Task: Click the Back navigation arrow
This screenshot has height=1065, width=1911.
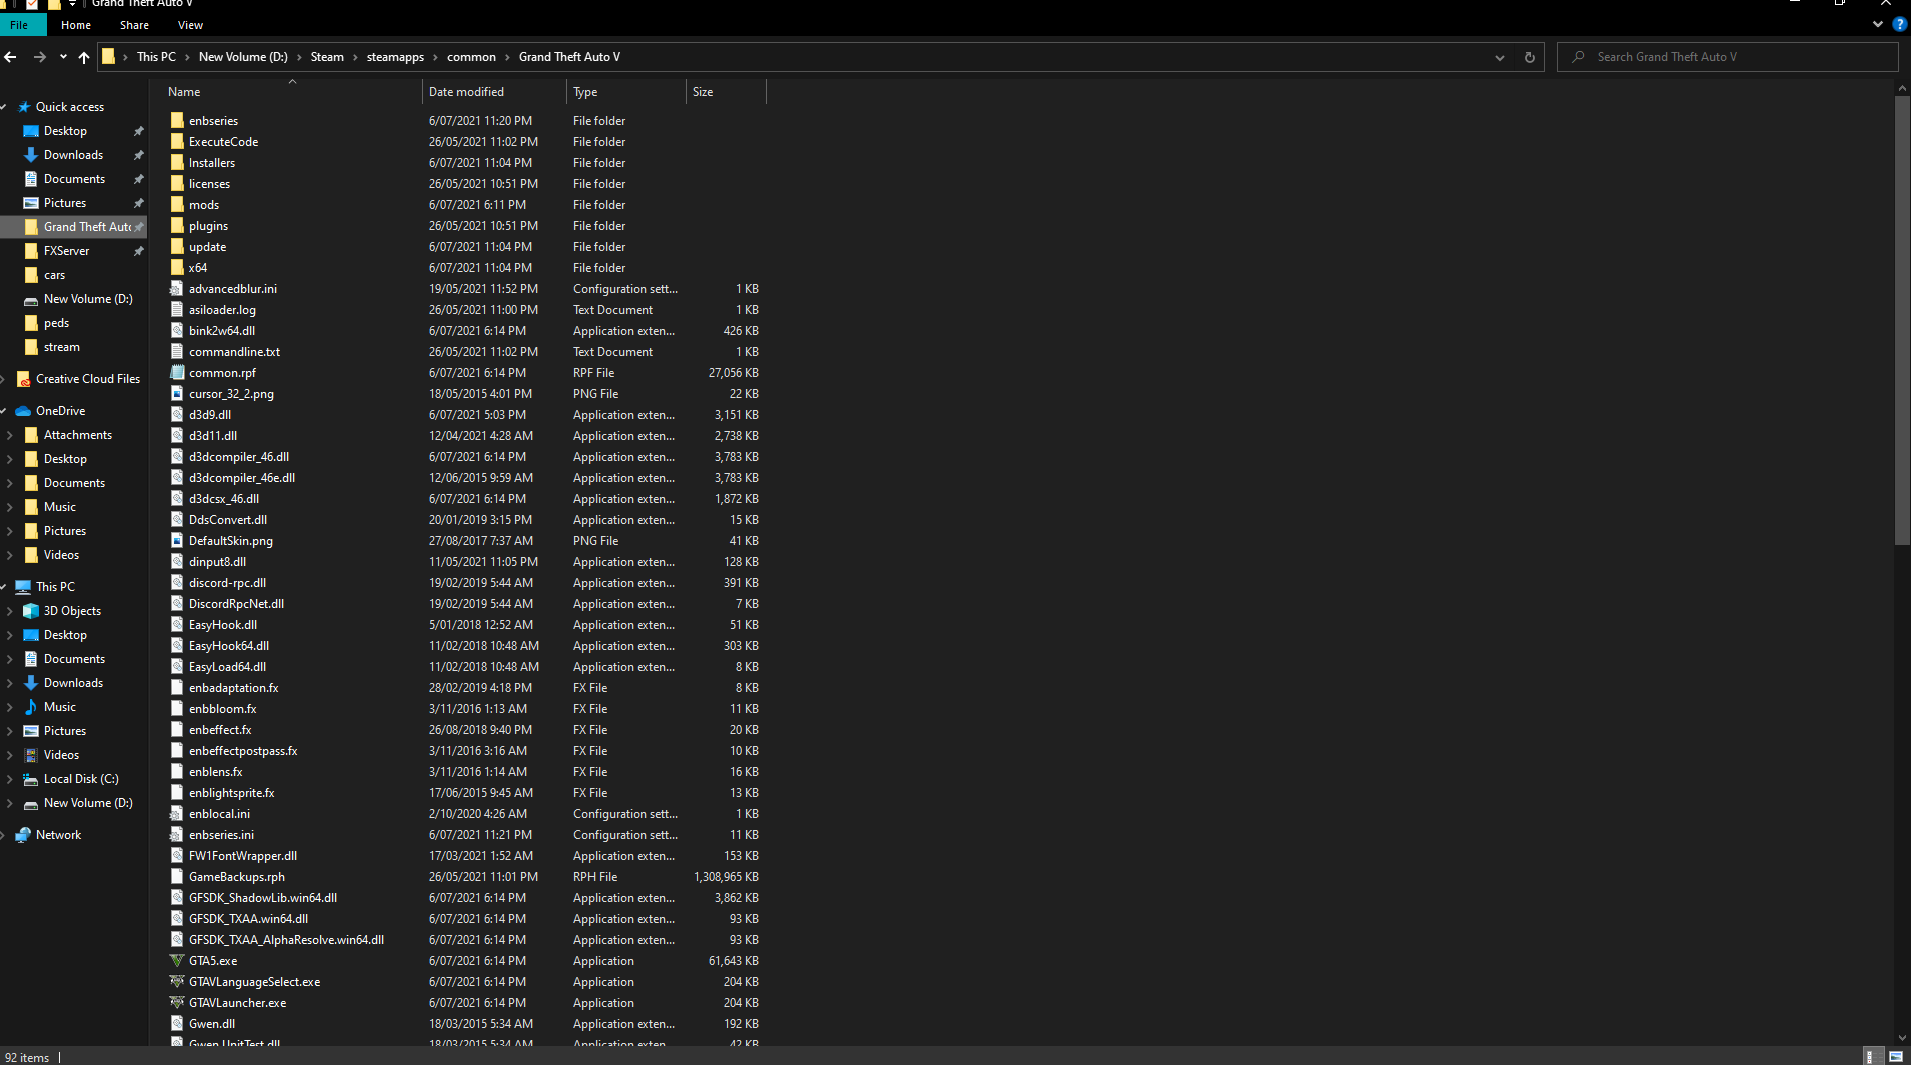Action: point(11,57)
